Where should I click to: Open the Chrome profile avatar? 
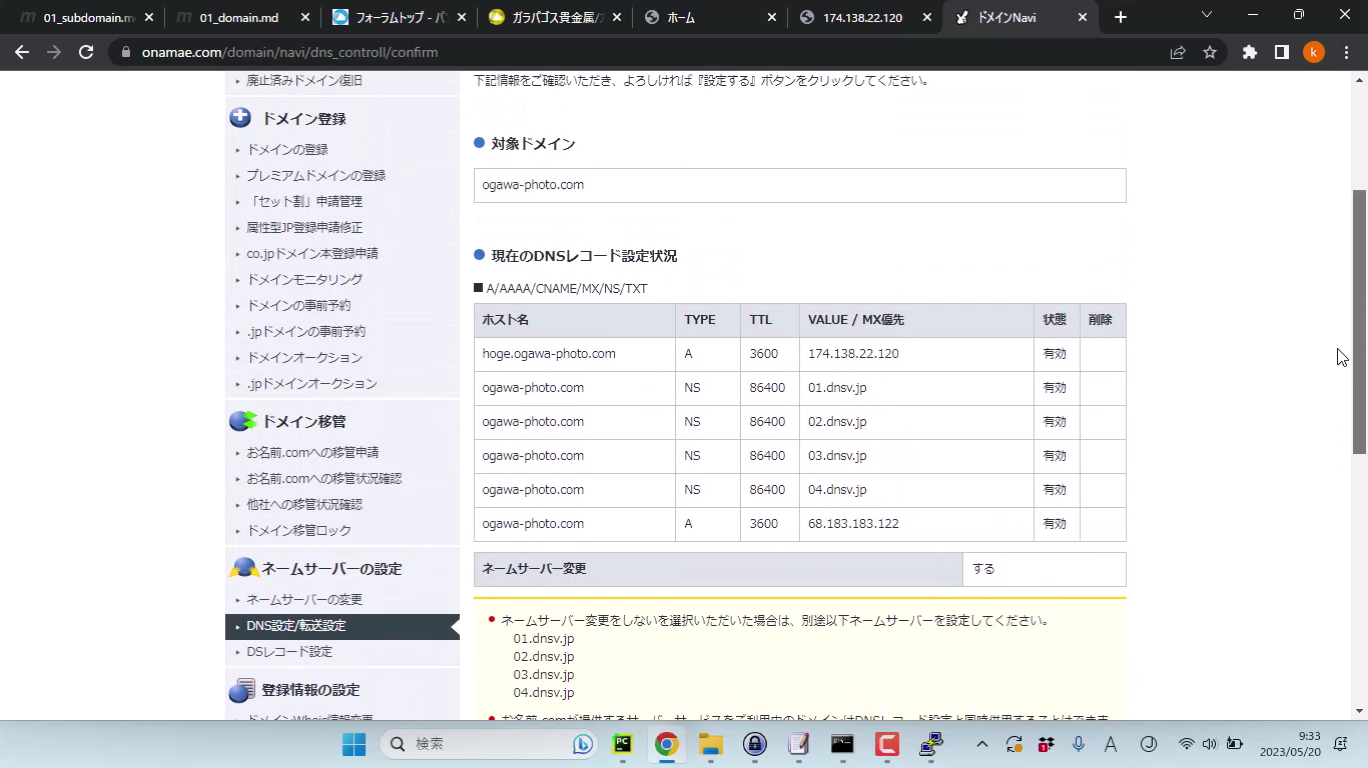coord(1313,52)
